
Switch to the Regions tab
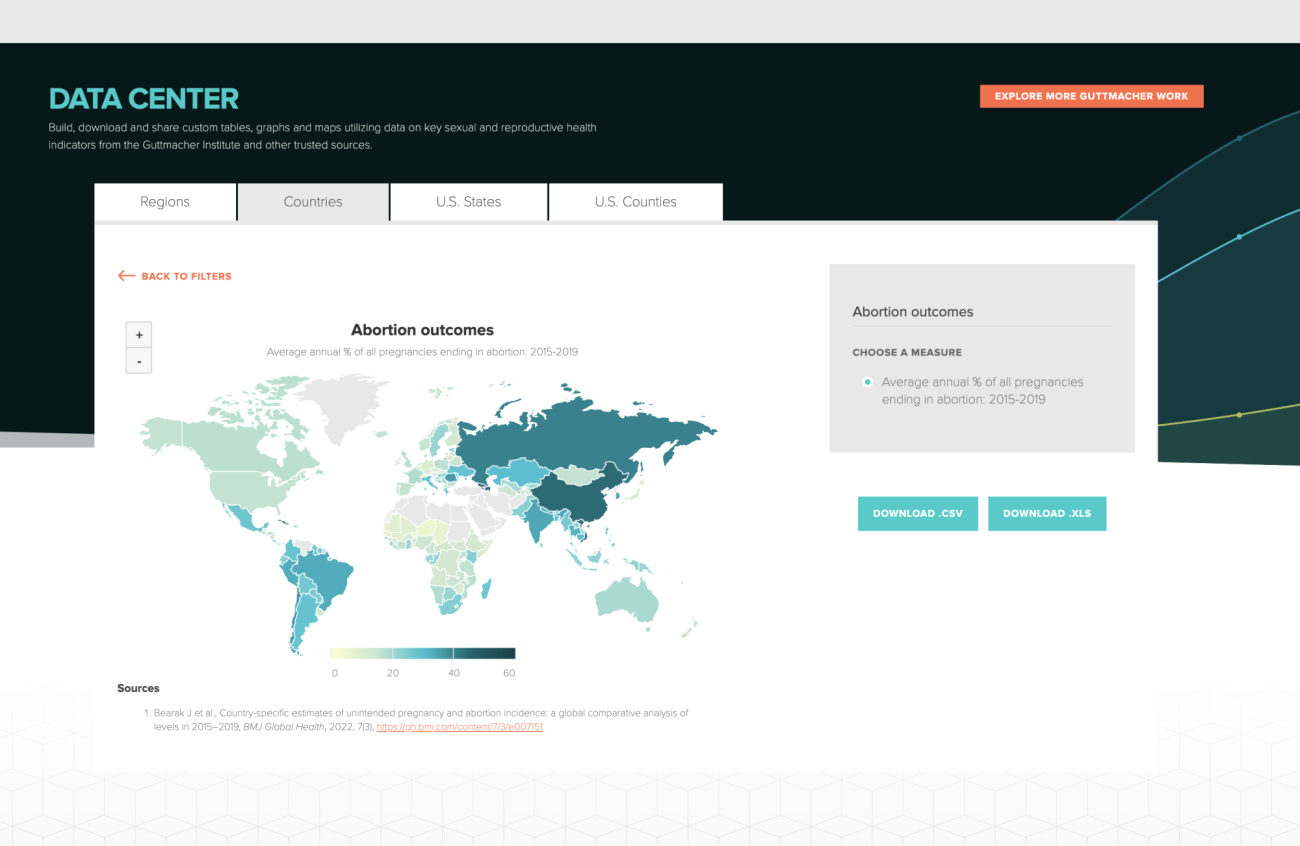165,202
